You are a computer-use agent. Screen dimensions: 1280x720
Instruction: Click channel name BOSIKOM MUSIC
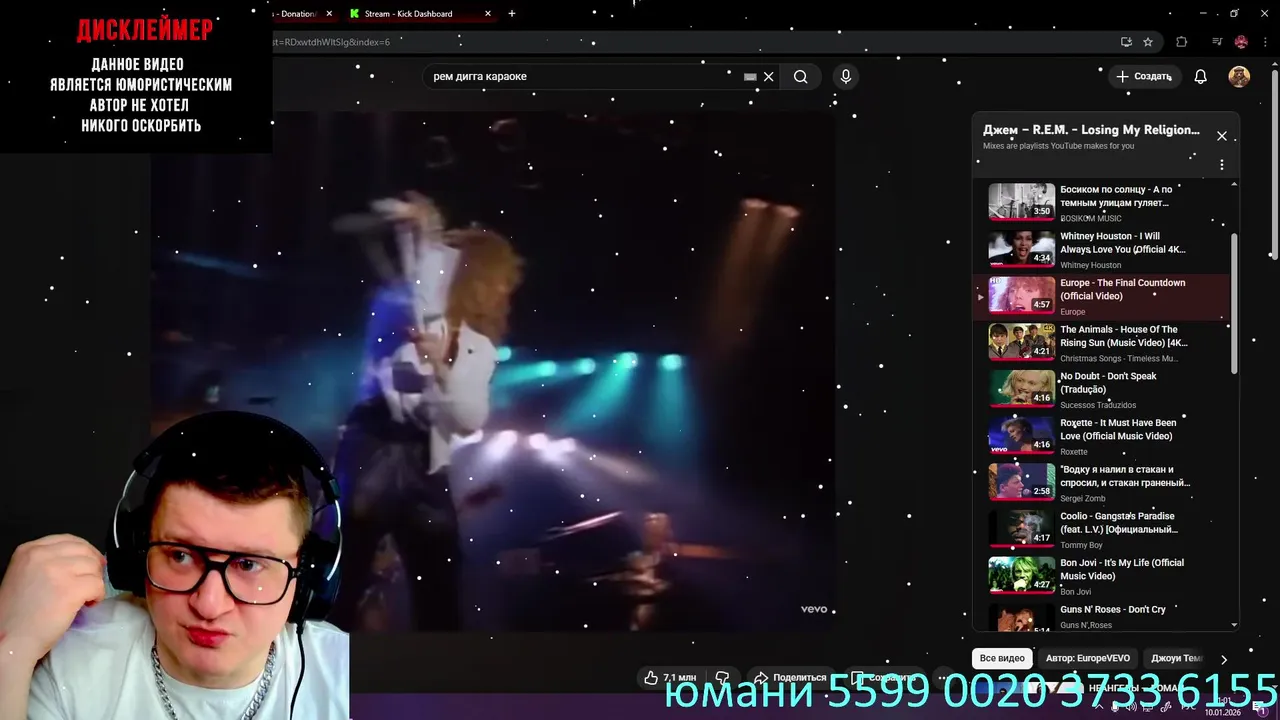pyautogui.click(x=1091, y=218)
